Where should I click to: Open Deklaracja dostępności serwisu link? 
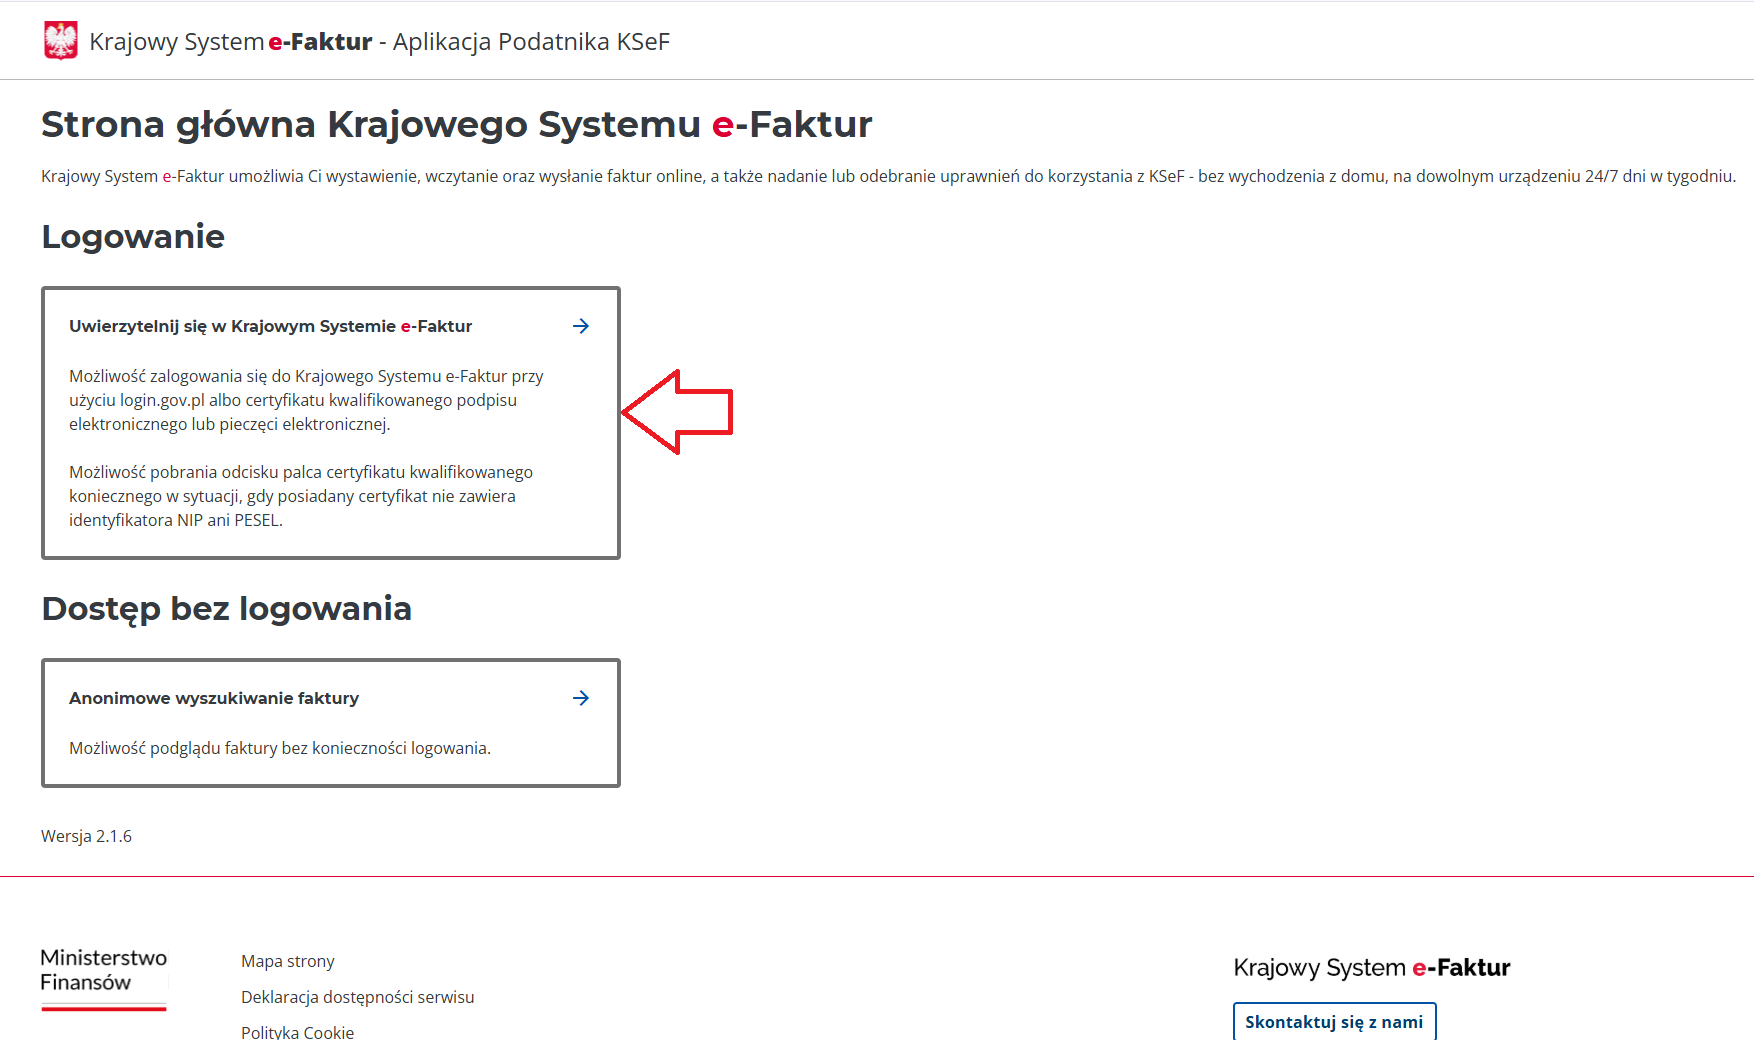click(358, 997)
